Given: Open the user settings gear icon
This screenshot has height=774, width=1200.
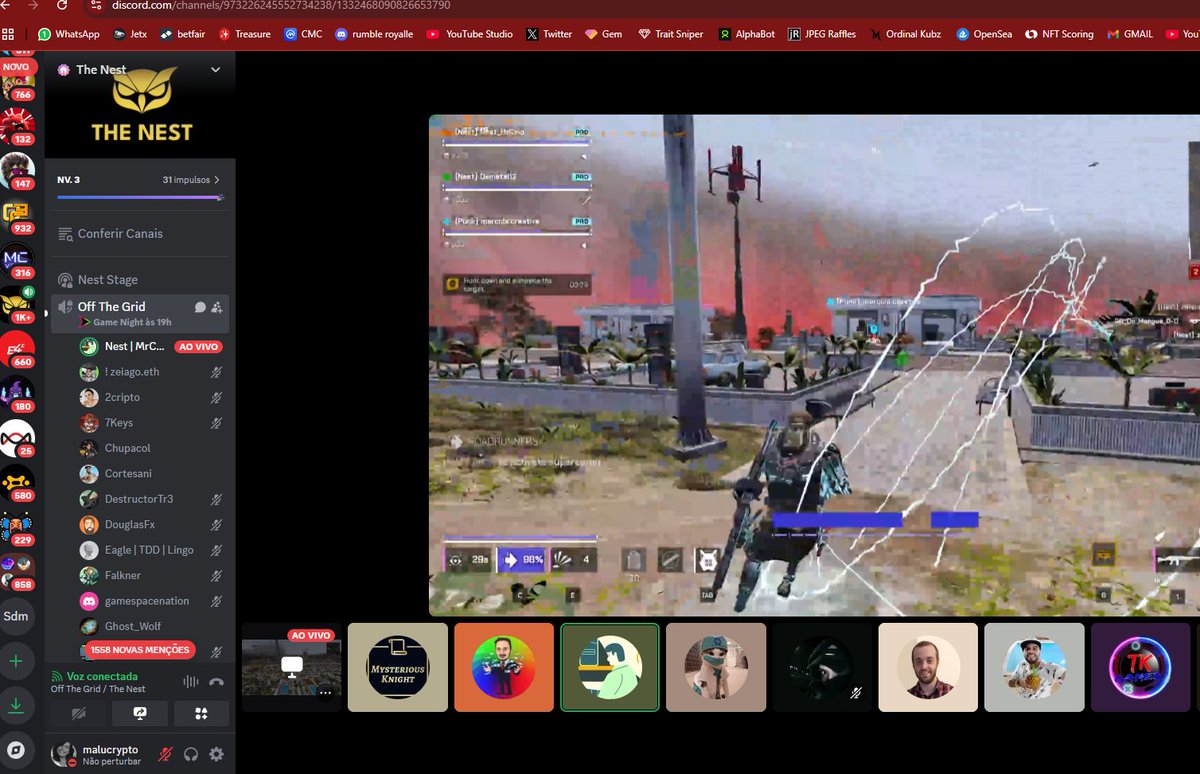Looking at the screenshot, I should point(216,754).
